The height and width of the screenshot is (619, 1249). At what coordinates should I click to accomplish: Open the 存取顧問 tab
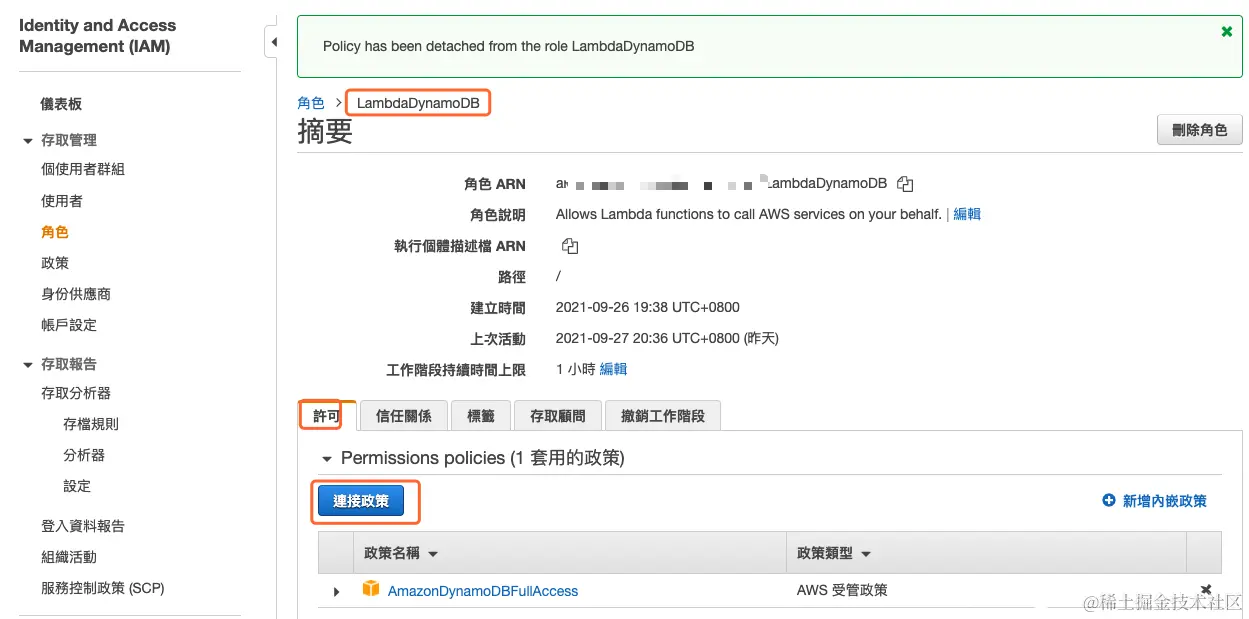558,416
